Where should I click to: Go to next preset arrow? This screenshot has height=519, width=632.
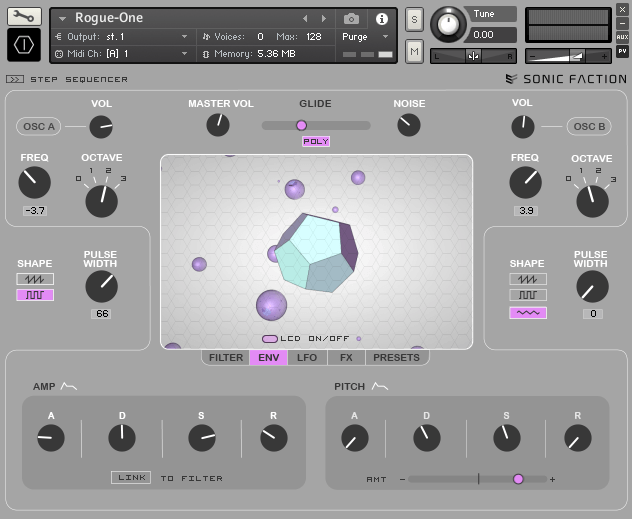(323, 19)
